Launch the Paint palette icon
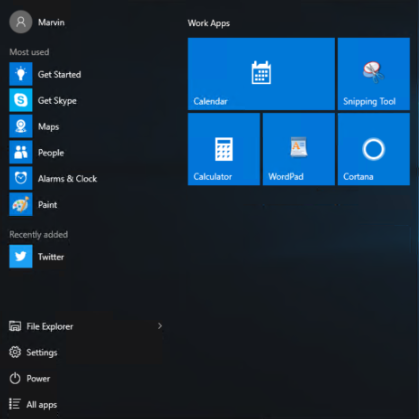This screenshot has width=419, height=419. click(21, 204)
